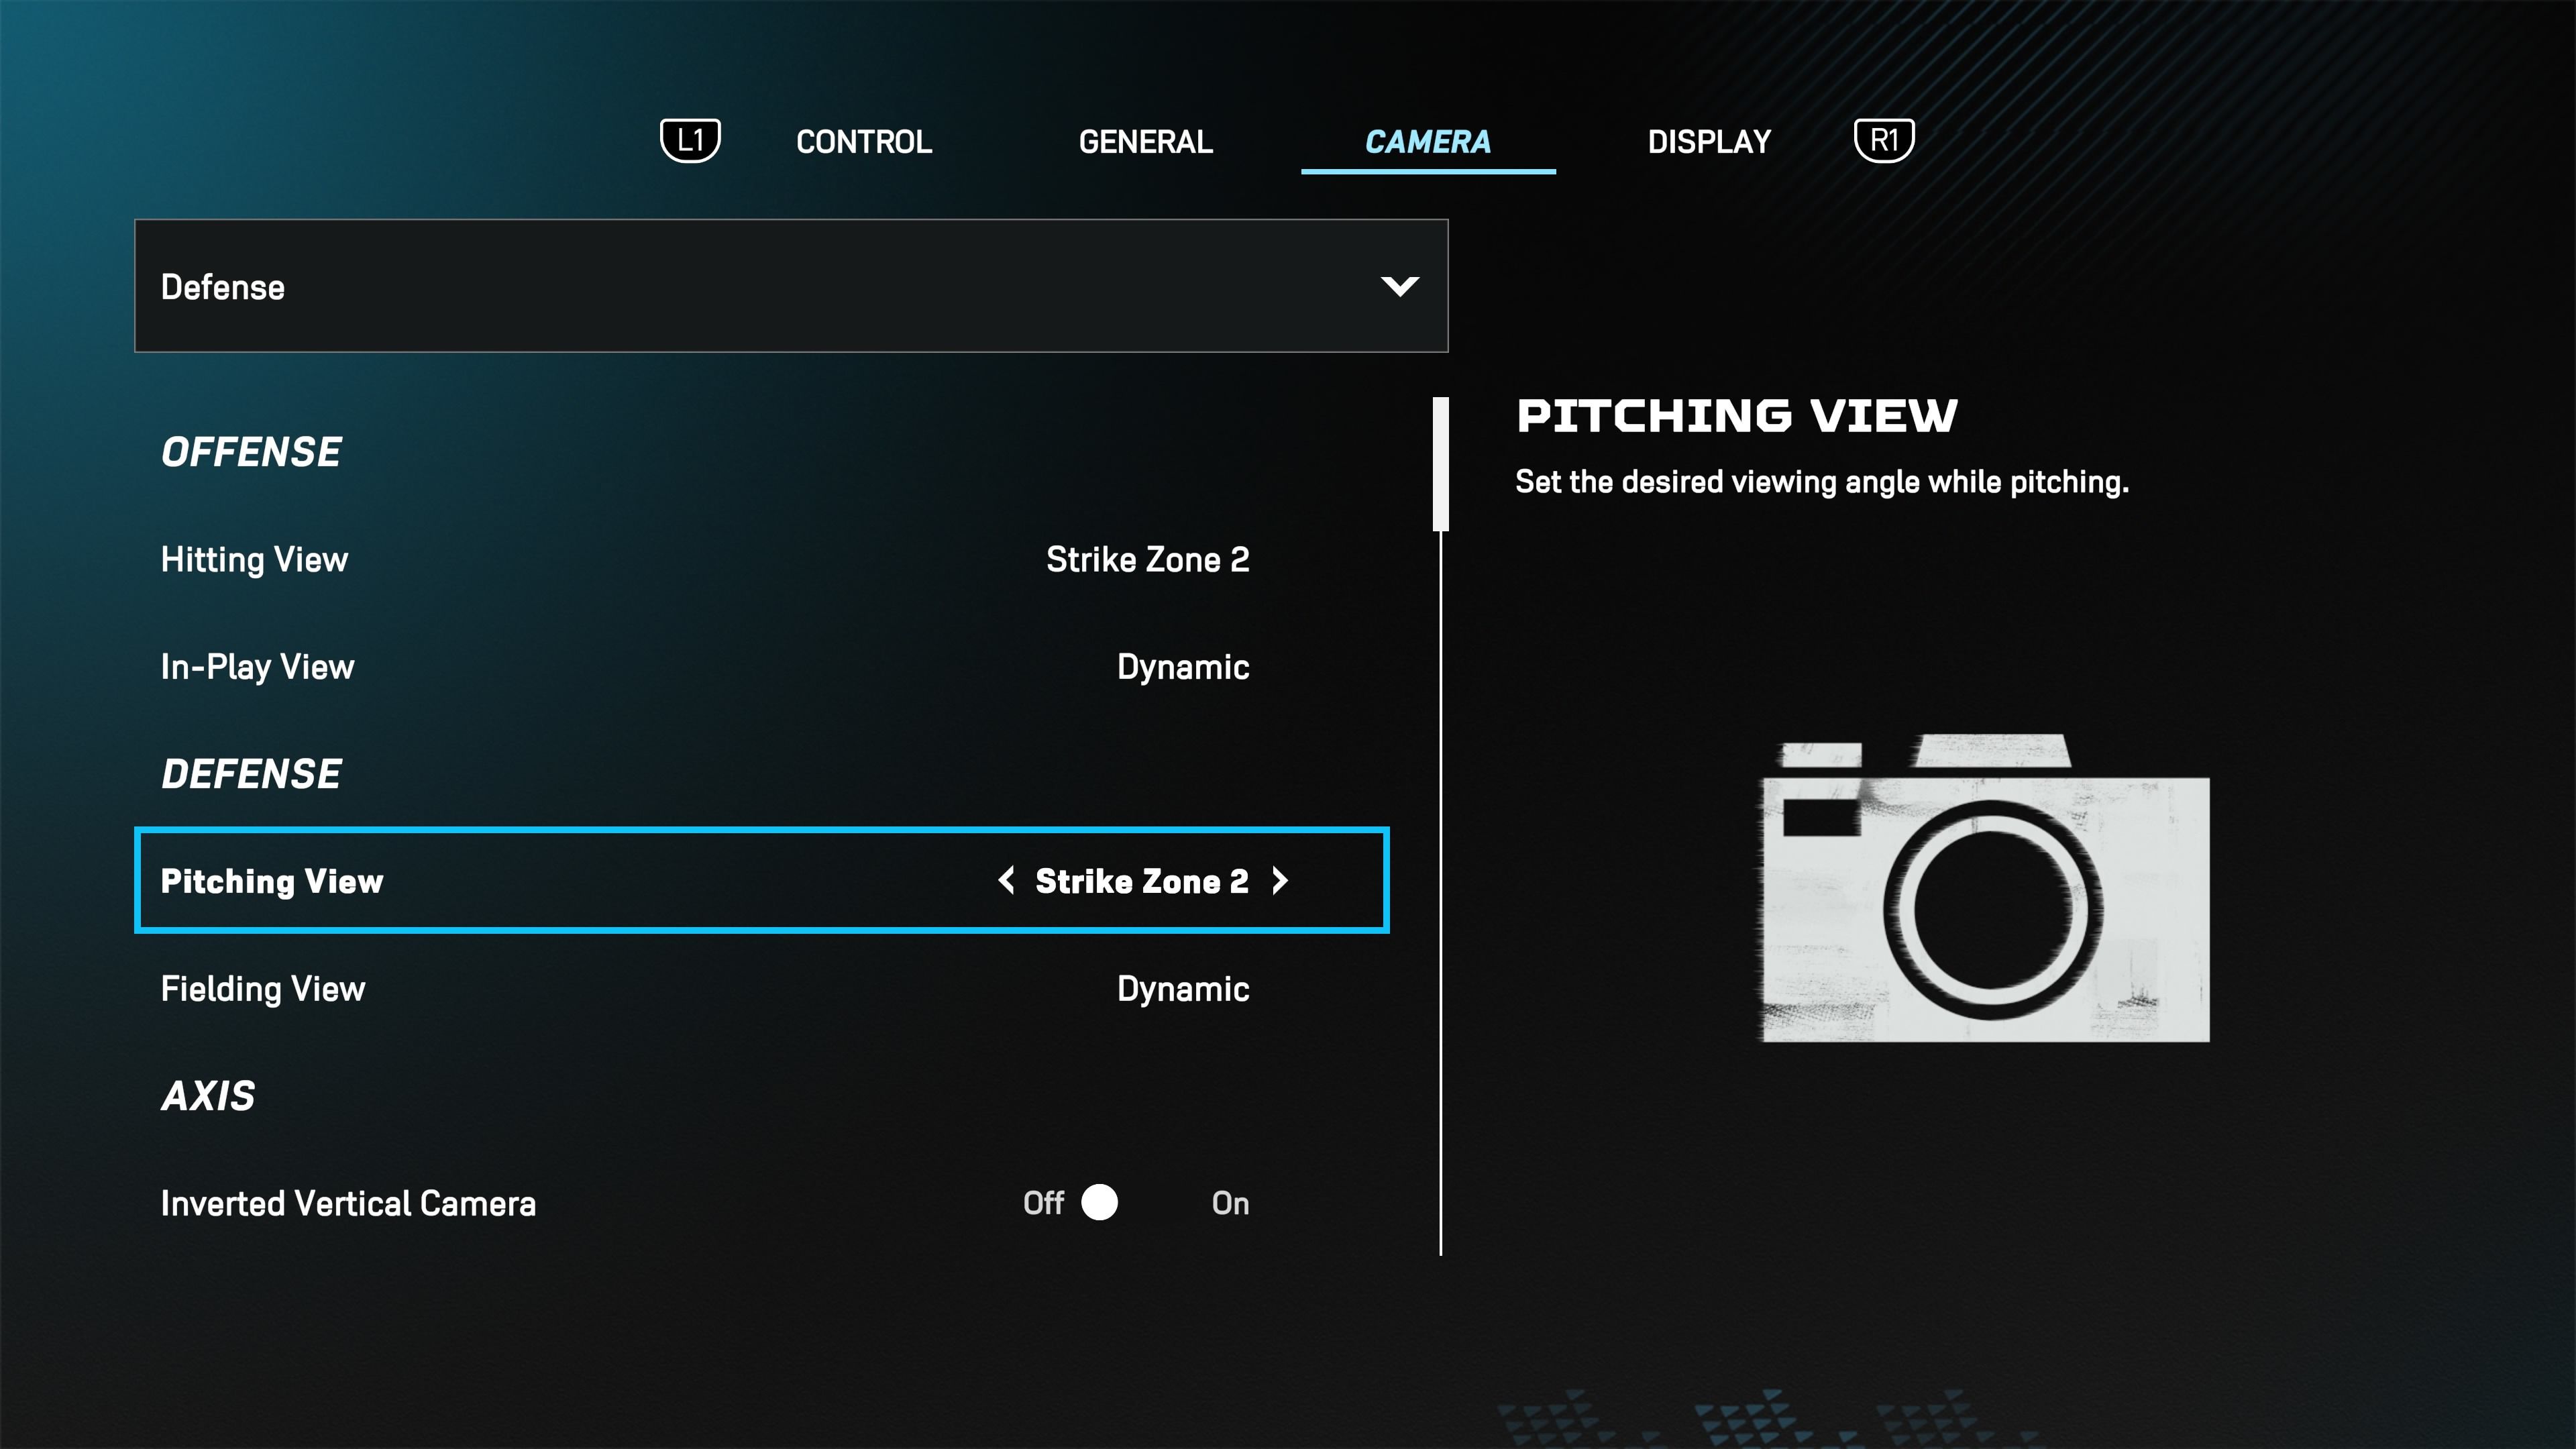
Task: Click right arrow on Pitching View
Action: coord(1286,881)
